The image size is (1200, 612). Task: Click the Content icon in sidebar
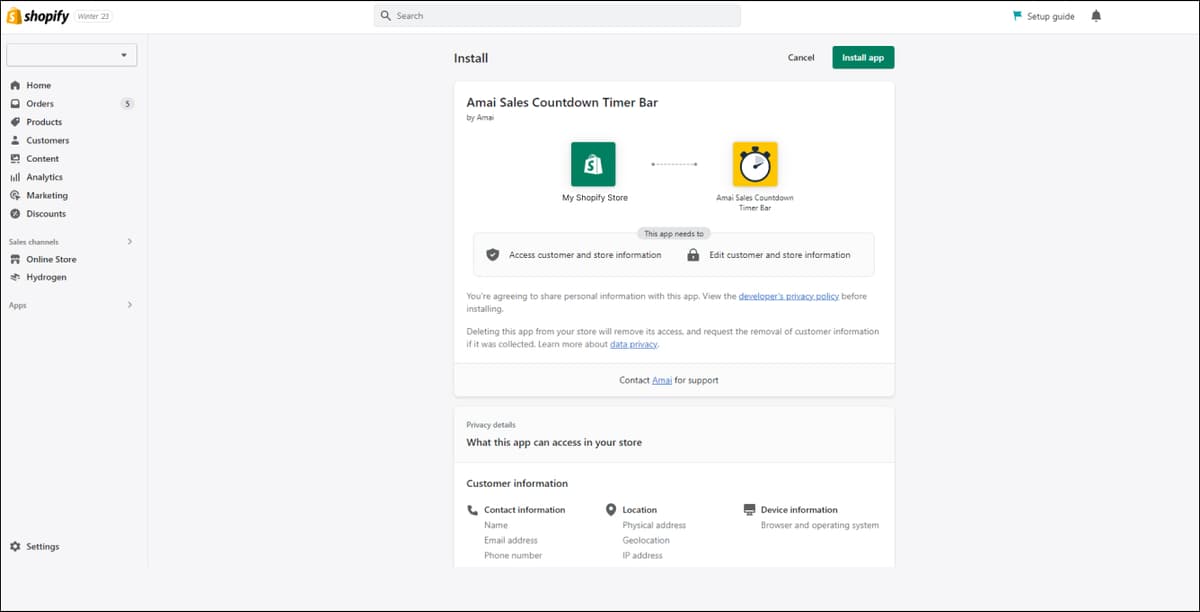15,159
